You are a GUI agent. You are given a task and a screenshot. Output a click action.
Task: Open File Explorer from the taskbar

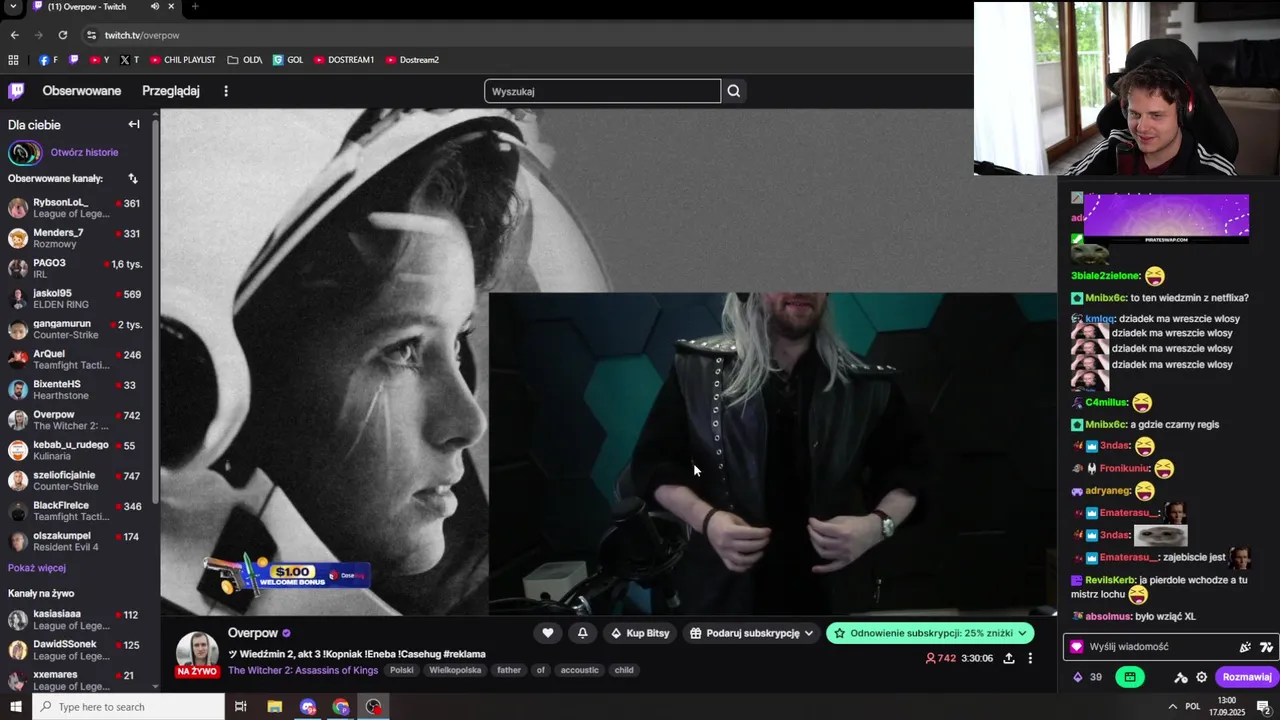(x=275, y=707)
